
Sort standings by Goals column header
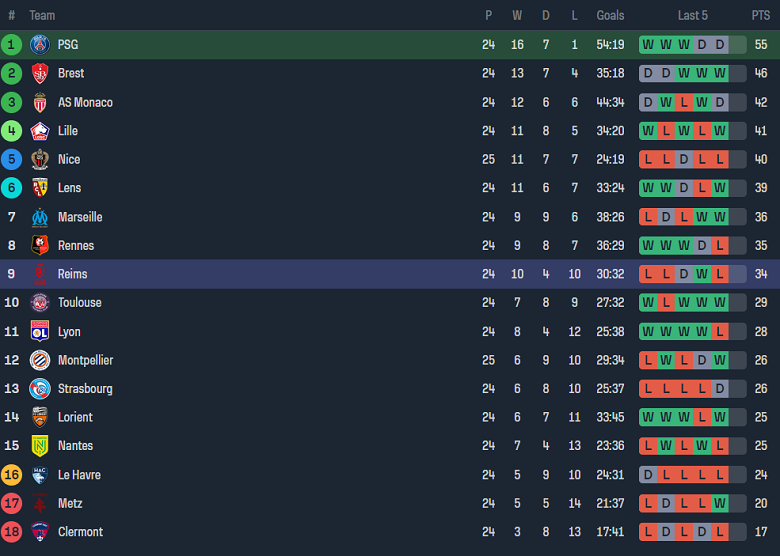click(610, 15)
